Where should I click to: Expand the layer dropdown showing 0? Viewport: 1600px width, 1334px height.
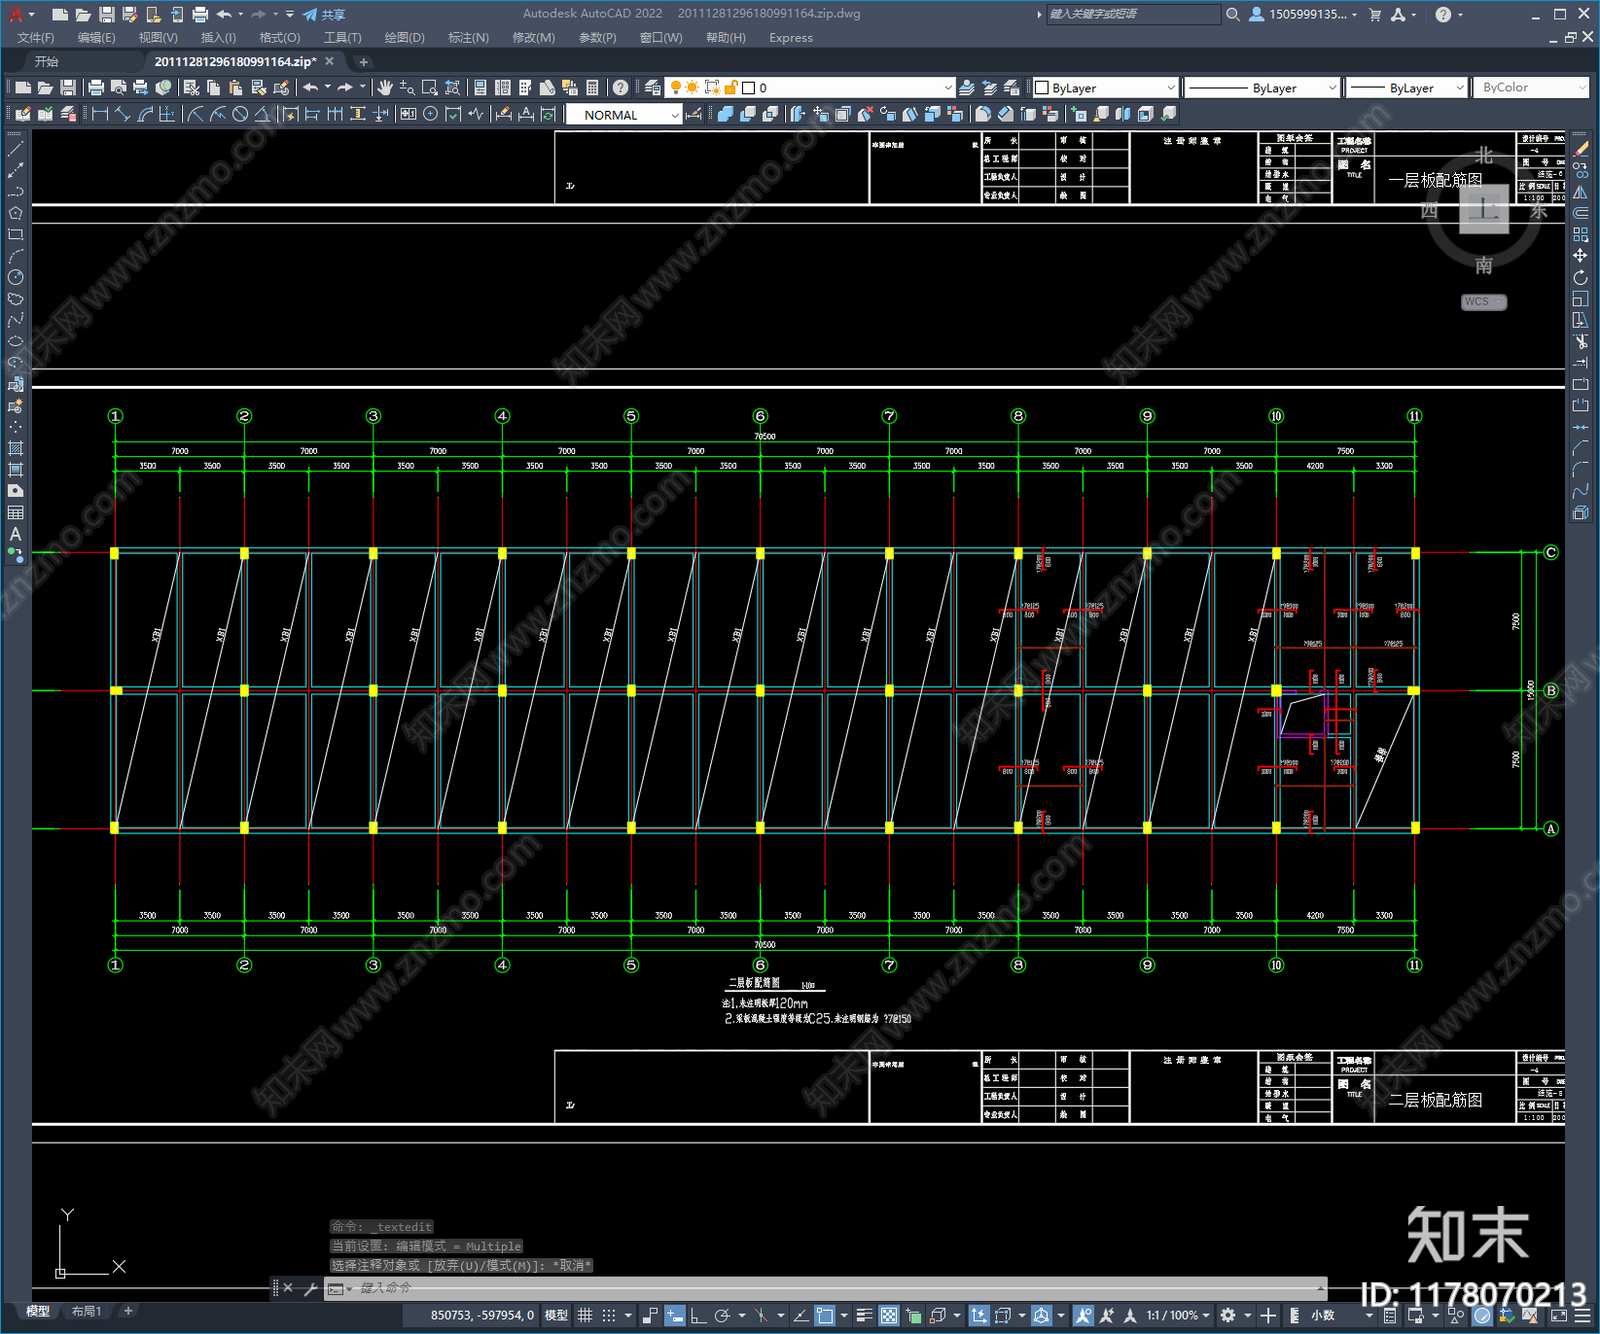click(812, 88)
